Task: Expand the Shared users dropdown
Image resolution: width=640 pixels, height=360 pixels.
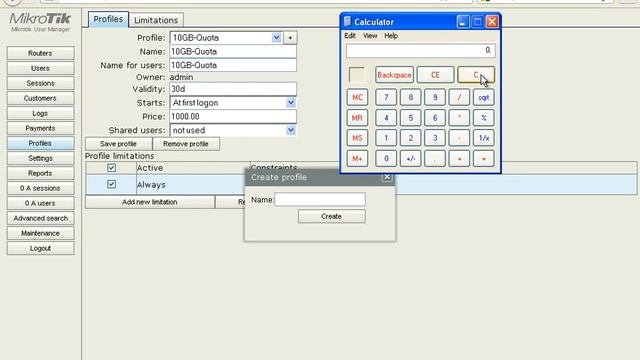Action: [x=291, y=130]
